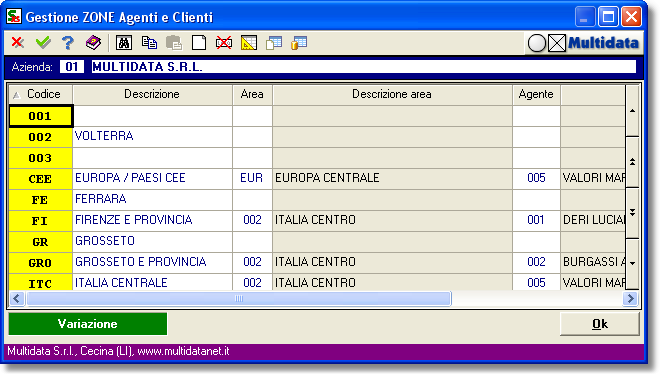This screenshot has width=660, height=376.
Task: Click the binoculars search icon
Action: pos(124,43)
